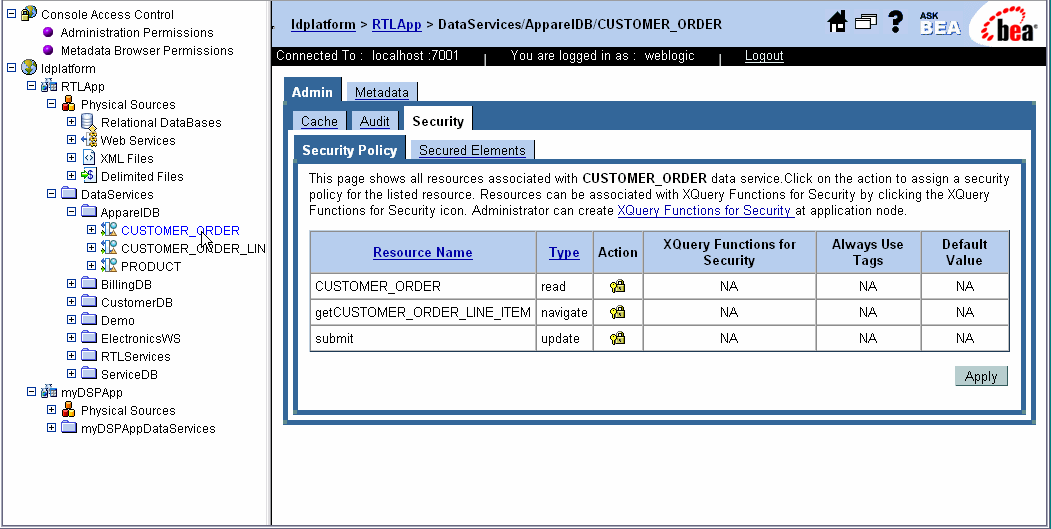Screen dimensions: 1051x529
Task: Click the CUSTOMER_ORDER data service icon
Action: [109, 230]
